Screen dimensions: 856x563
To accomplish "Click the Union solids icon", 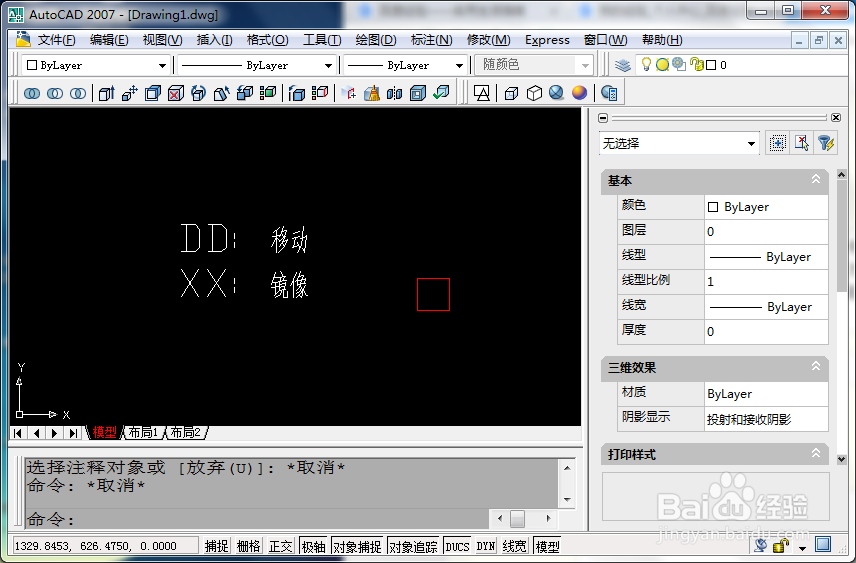I will coord(32,93).
